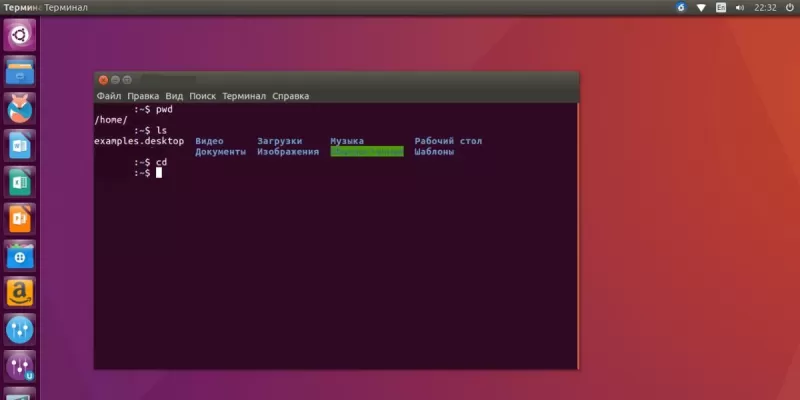Open the Ubuntu Dash search launcher

coord(20,35)
